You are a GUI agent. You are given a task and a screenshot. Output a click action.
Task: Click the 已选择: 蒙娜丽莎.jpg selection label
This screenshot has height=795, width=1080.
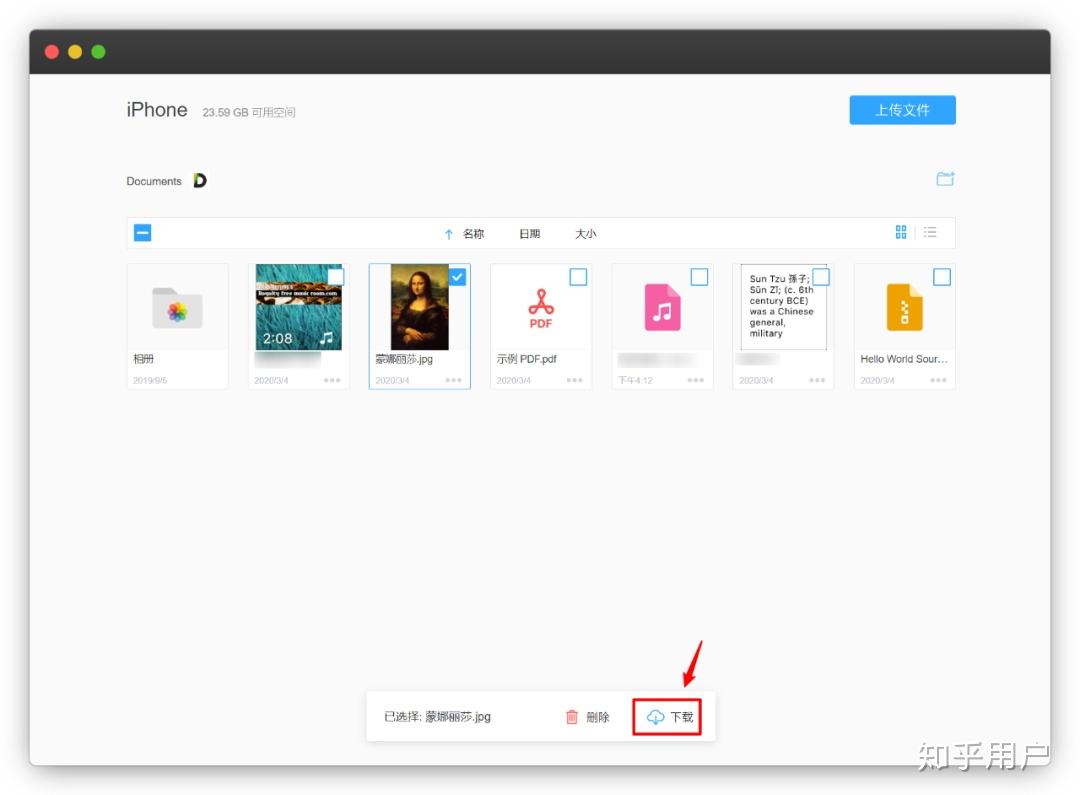437,717
